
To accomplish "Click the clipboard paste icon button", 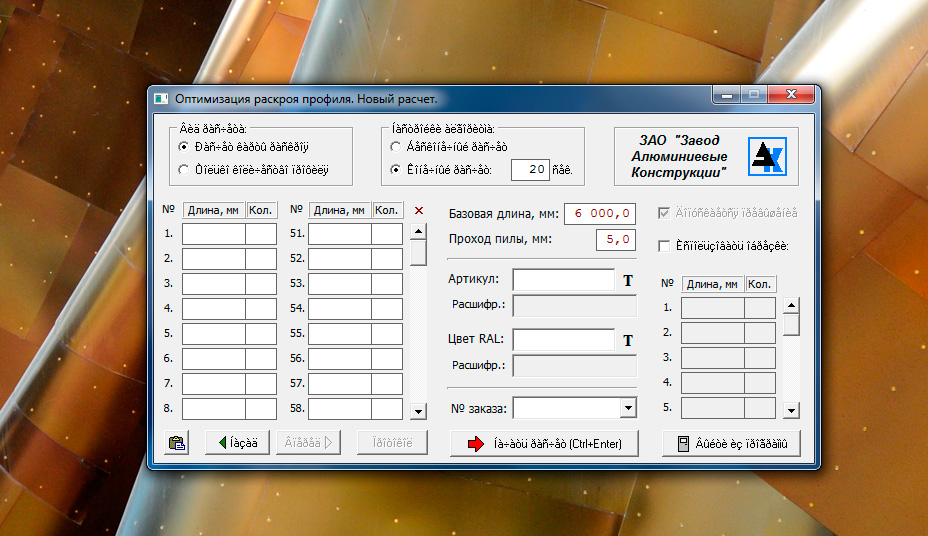I will pos(176,443).
